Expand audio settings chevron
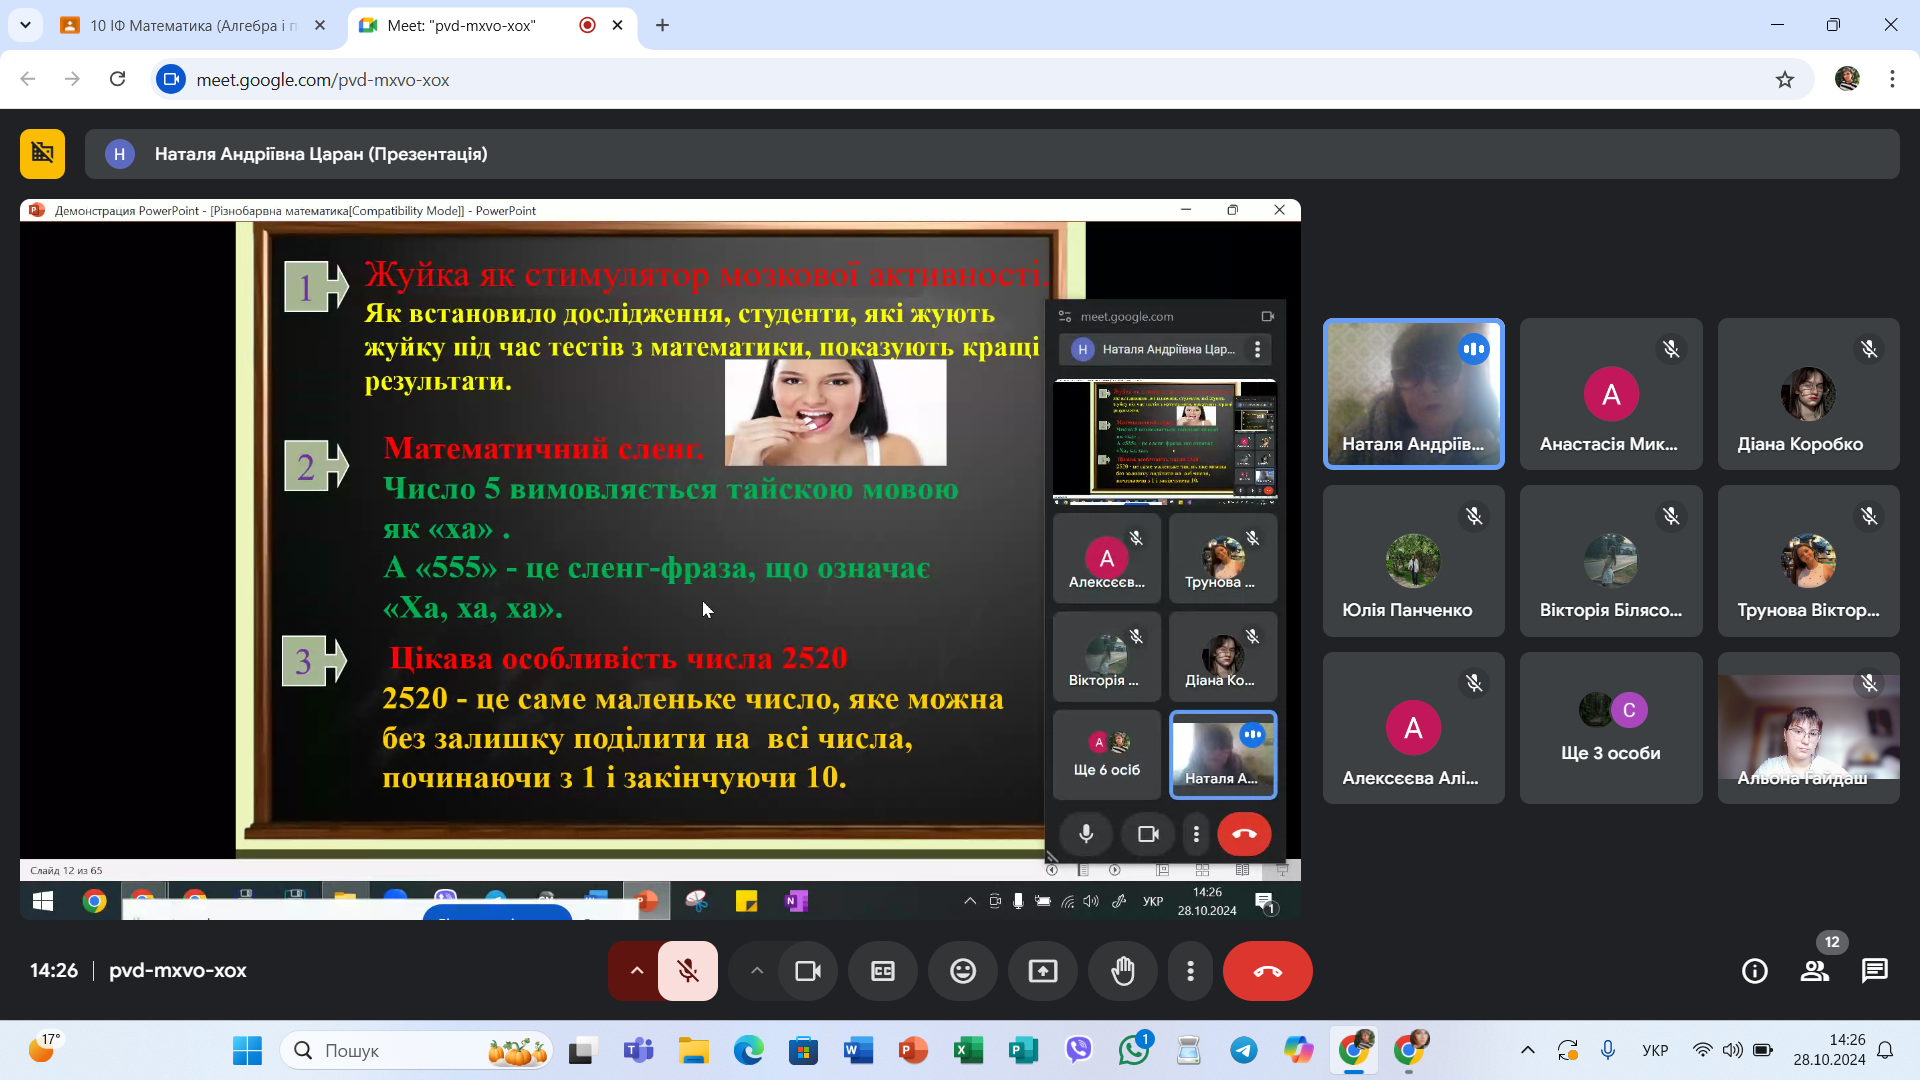 [636, 971]
